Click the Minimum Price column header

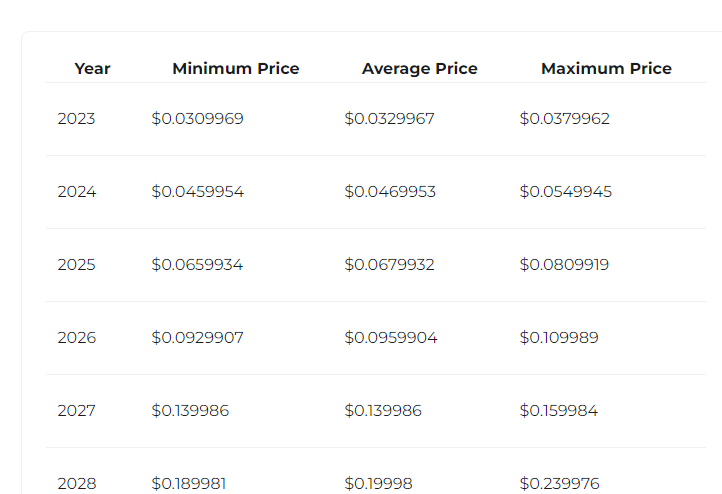[x=236, y=69]
